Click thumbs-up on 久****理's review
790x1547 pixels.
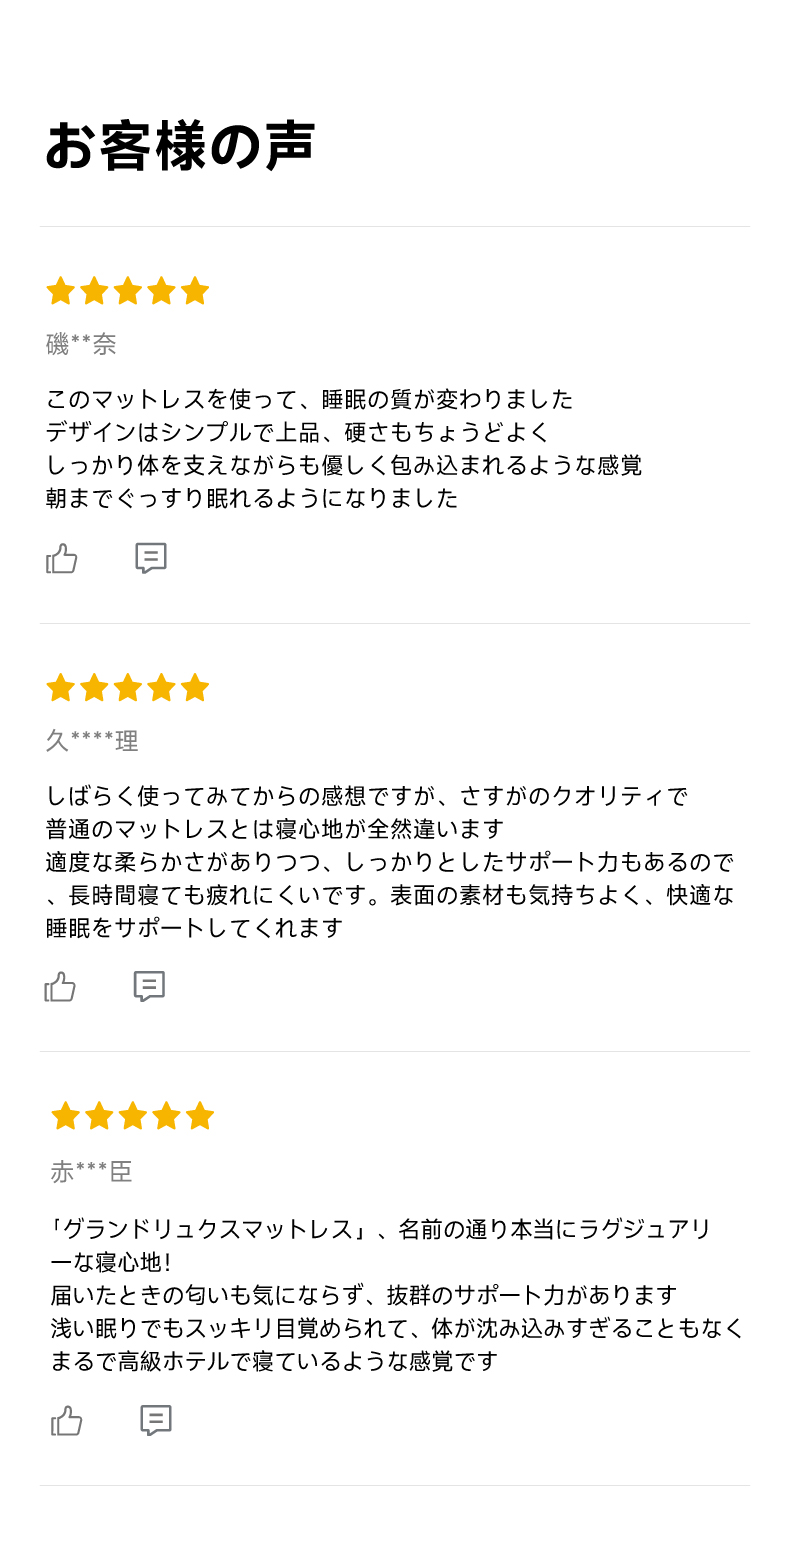tap(61, 986)
